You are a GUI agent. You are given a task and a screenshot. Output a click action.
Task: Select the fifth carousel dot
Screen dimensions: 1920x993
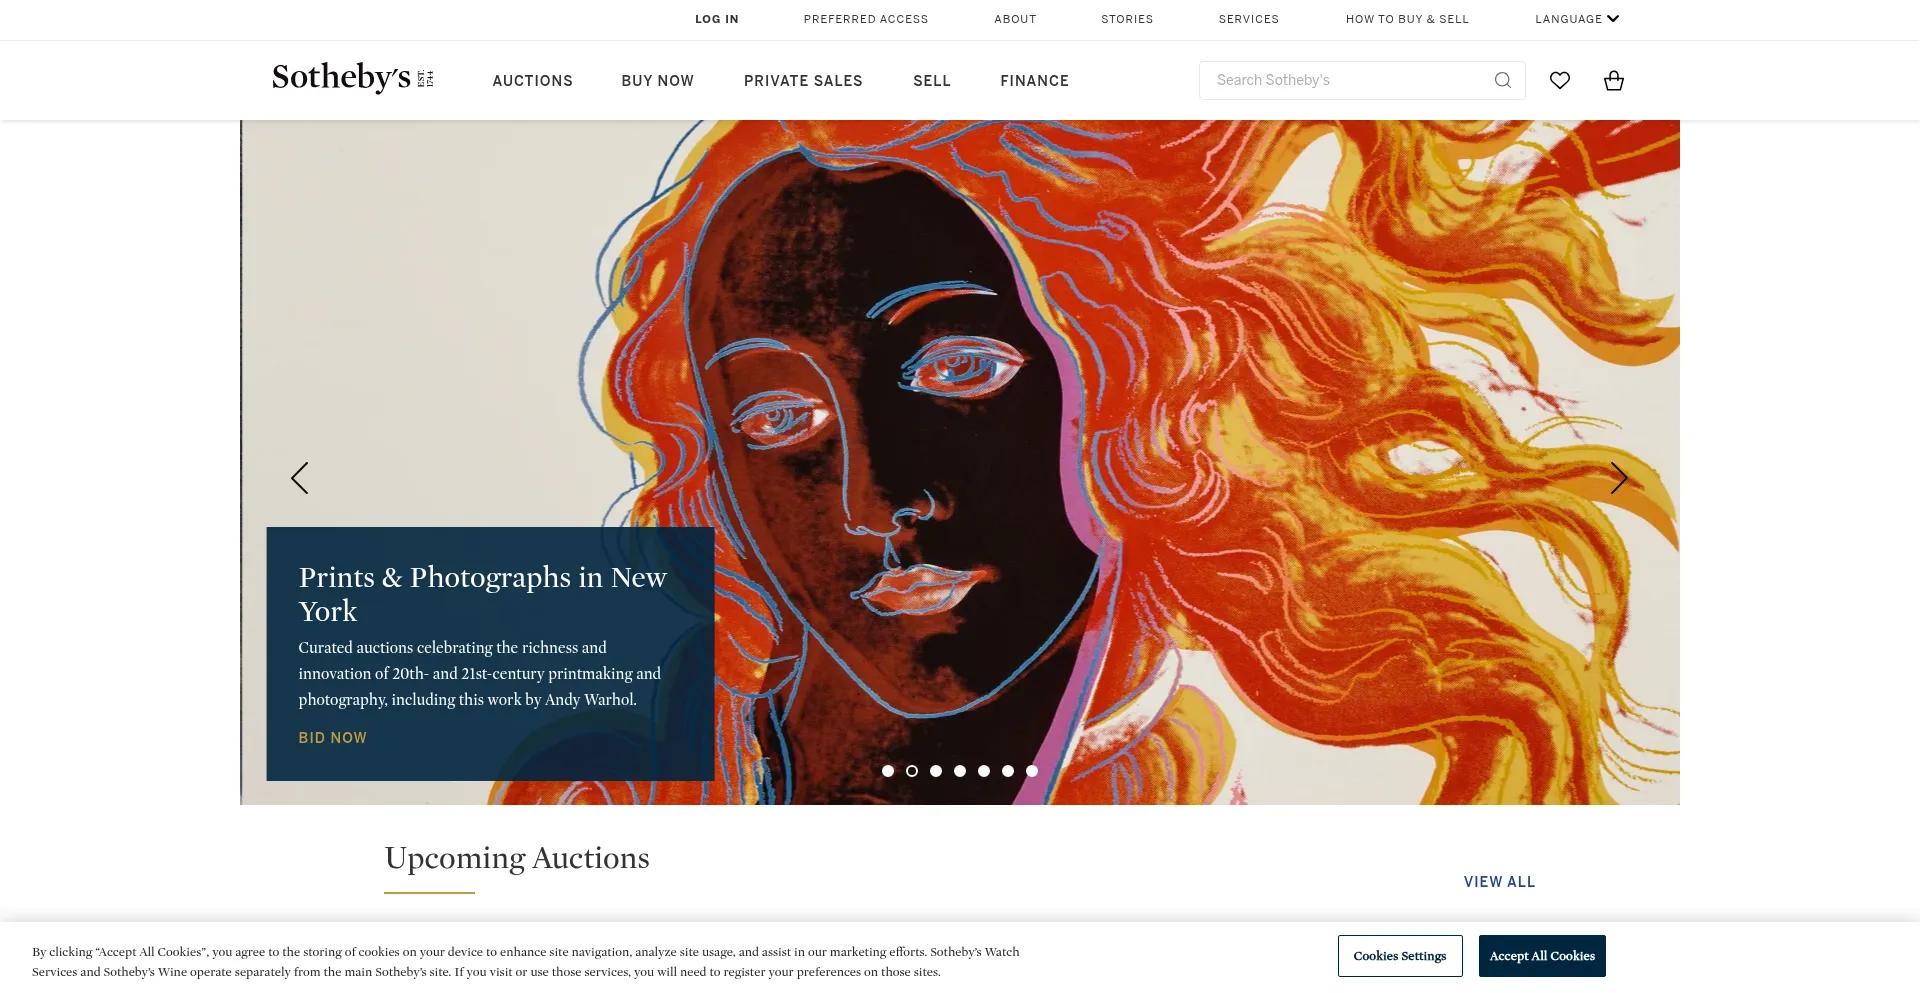click(x=984, y=771)
